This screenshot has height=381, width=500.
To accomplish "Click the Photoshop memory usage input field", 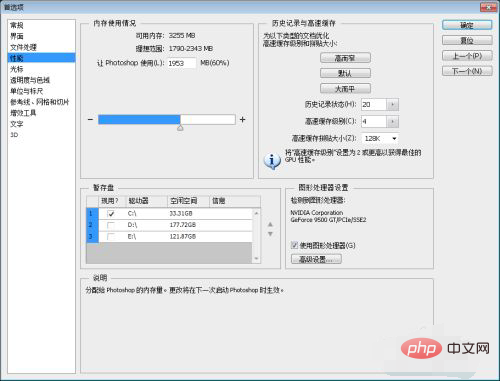I will tap(181, 63).
